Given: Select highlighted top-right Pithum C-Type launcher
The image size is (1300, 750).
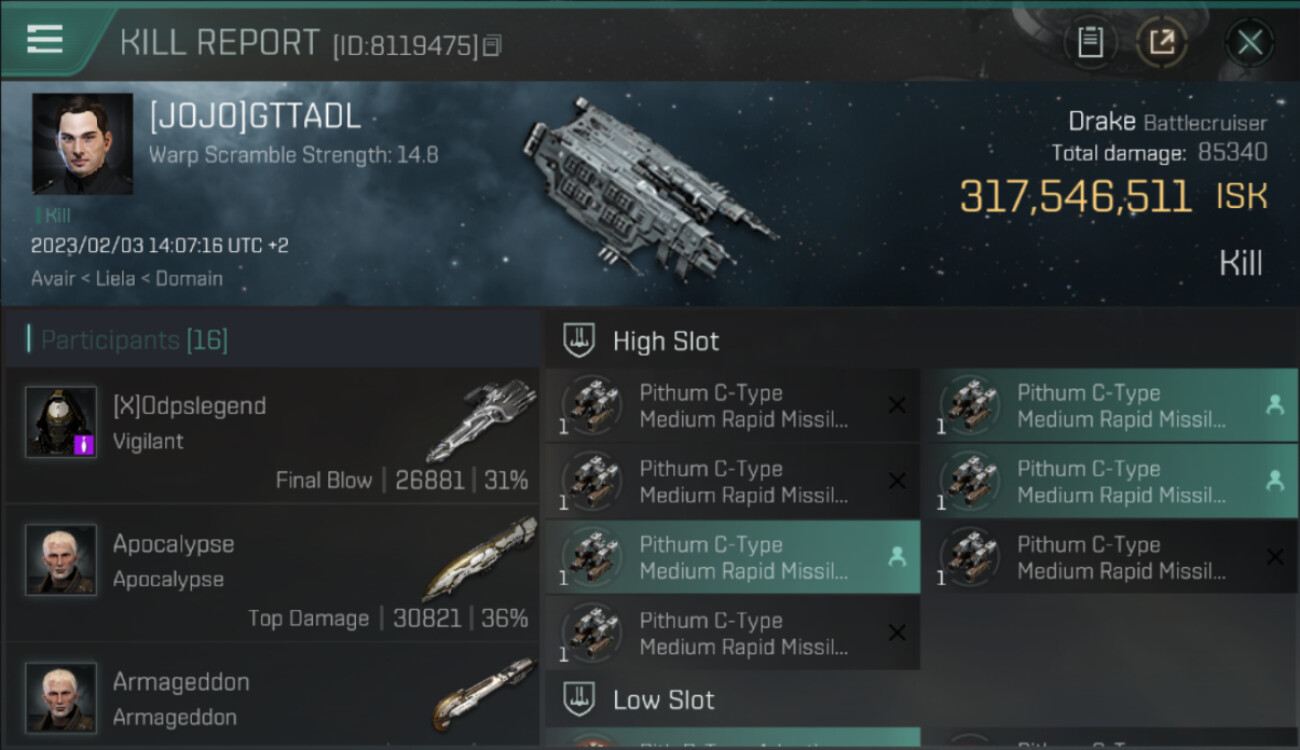Looking at the screenshot, I should click(x=1111, y=405).
